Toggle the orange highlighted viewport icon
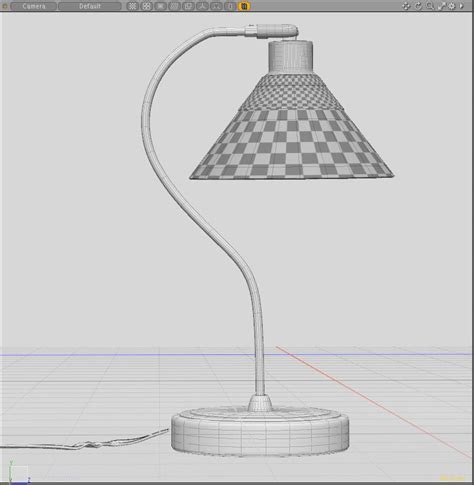This screenshot has width=474, height=485. pyautogui.click(x=244, y=6)
